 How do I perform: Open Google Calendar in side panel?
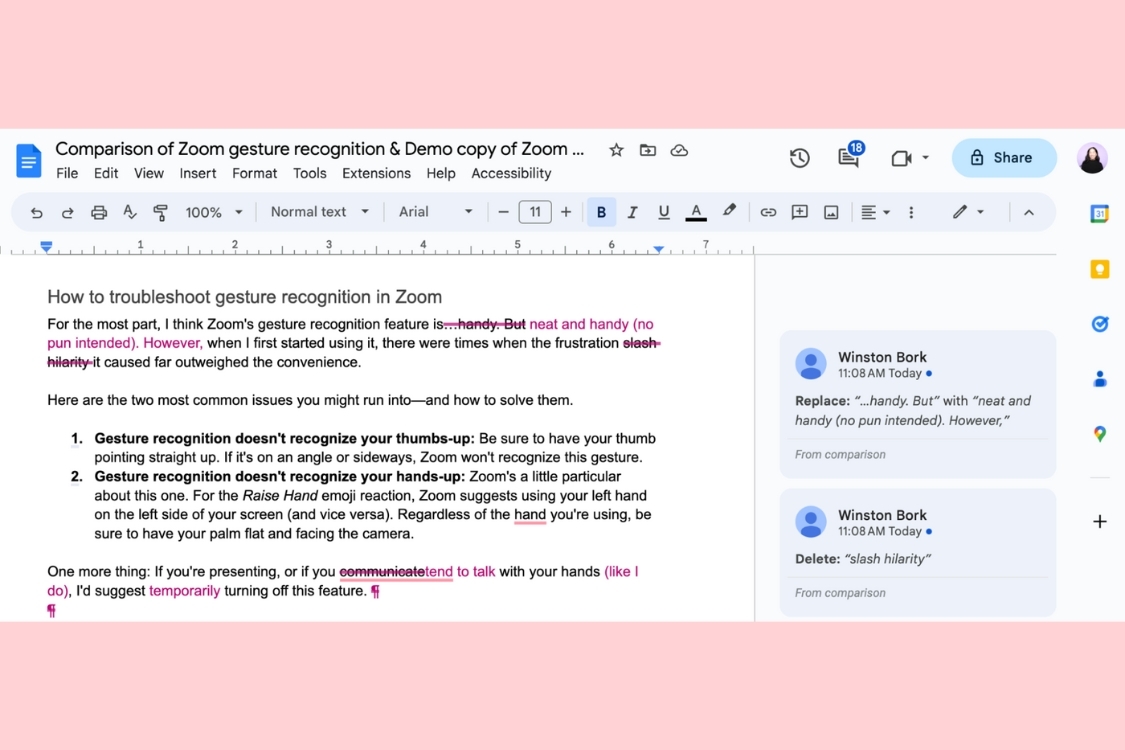point(1099,213)
